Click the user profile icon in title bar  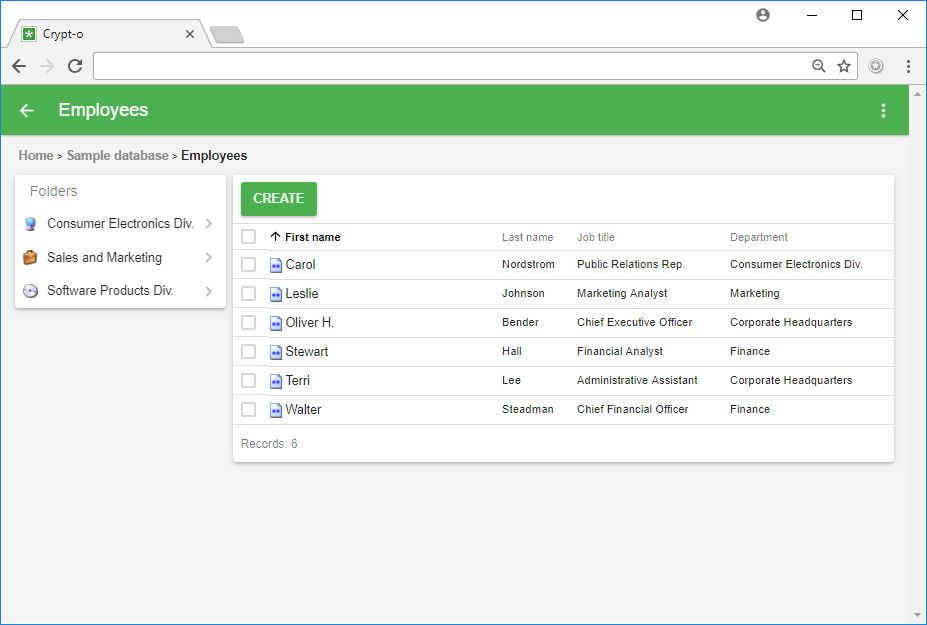coord(763,15)
